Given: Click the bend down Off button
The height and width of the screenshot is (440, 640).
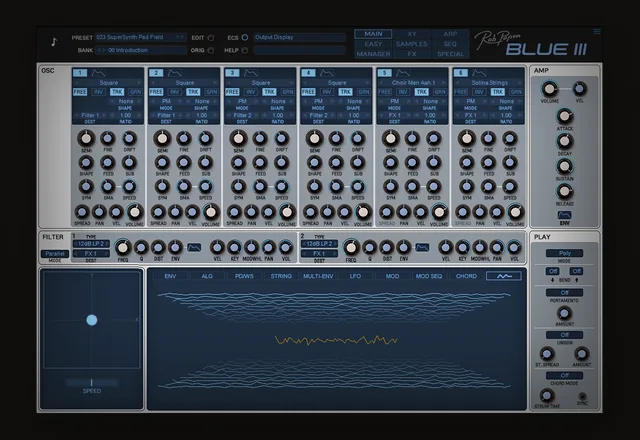Looking at the screenshot, I should tap(553, 271).
